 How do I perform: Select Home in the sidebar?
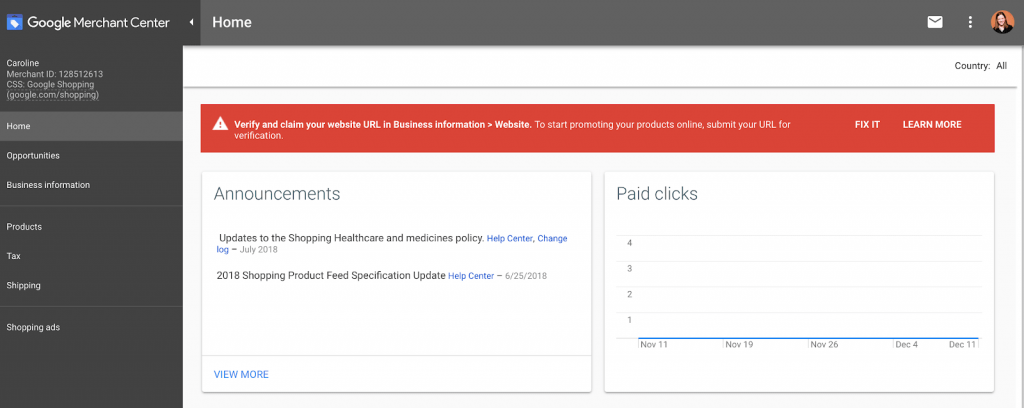point(18,126)
